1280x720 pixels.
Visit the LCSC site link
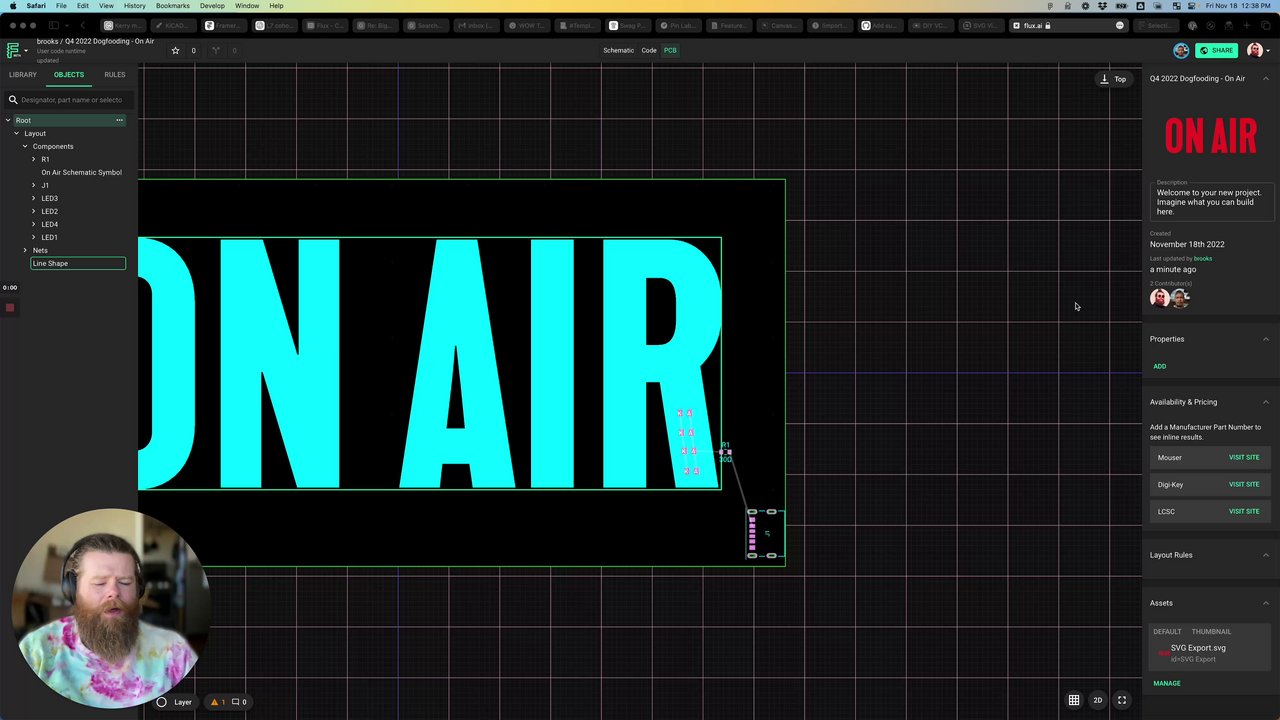pyautogui.click(x=1244, y=512)
